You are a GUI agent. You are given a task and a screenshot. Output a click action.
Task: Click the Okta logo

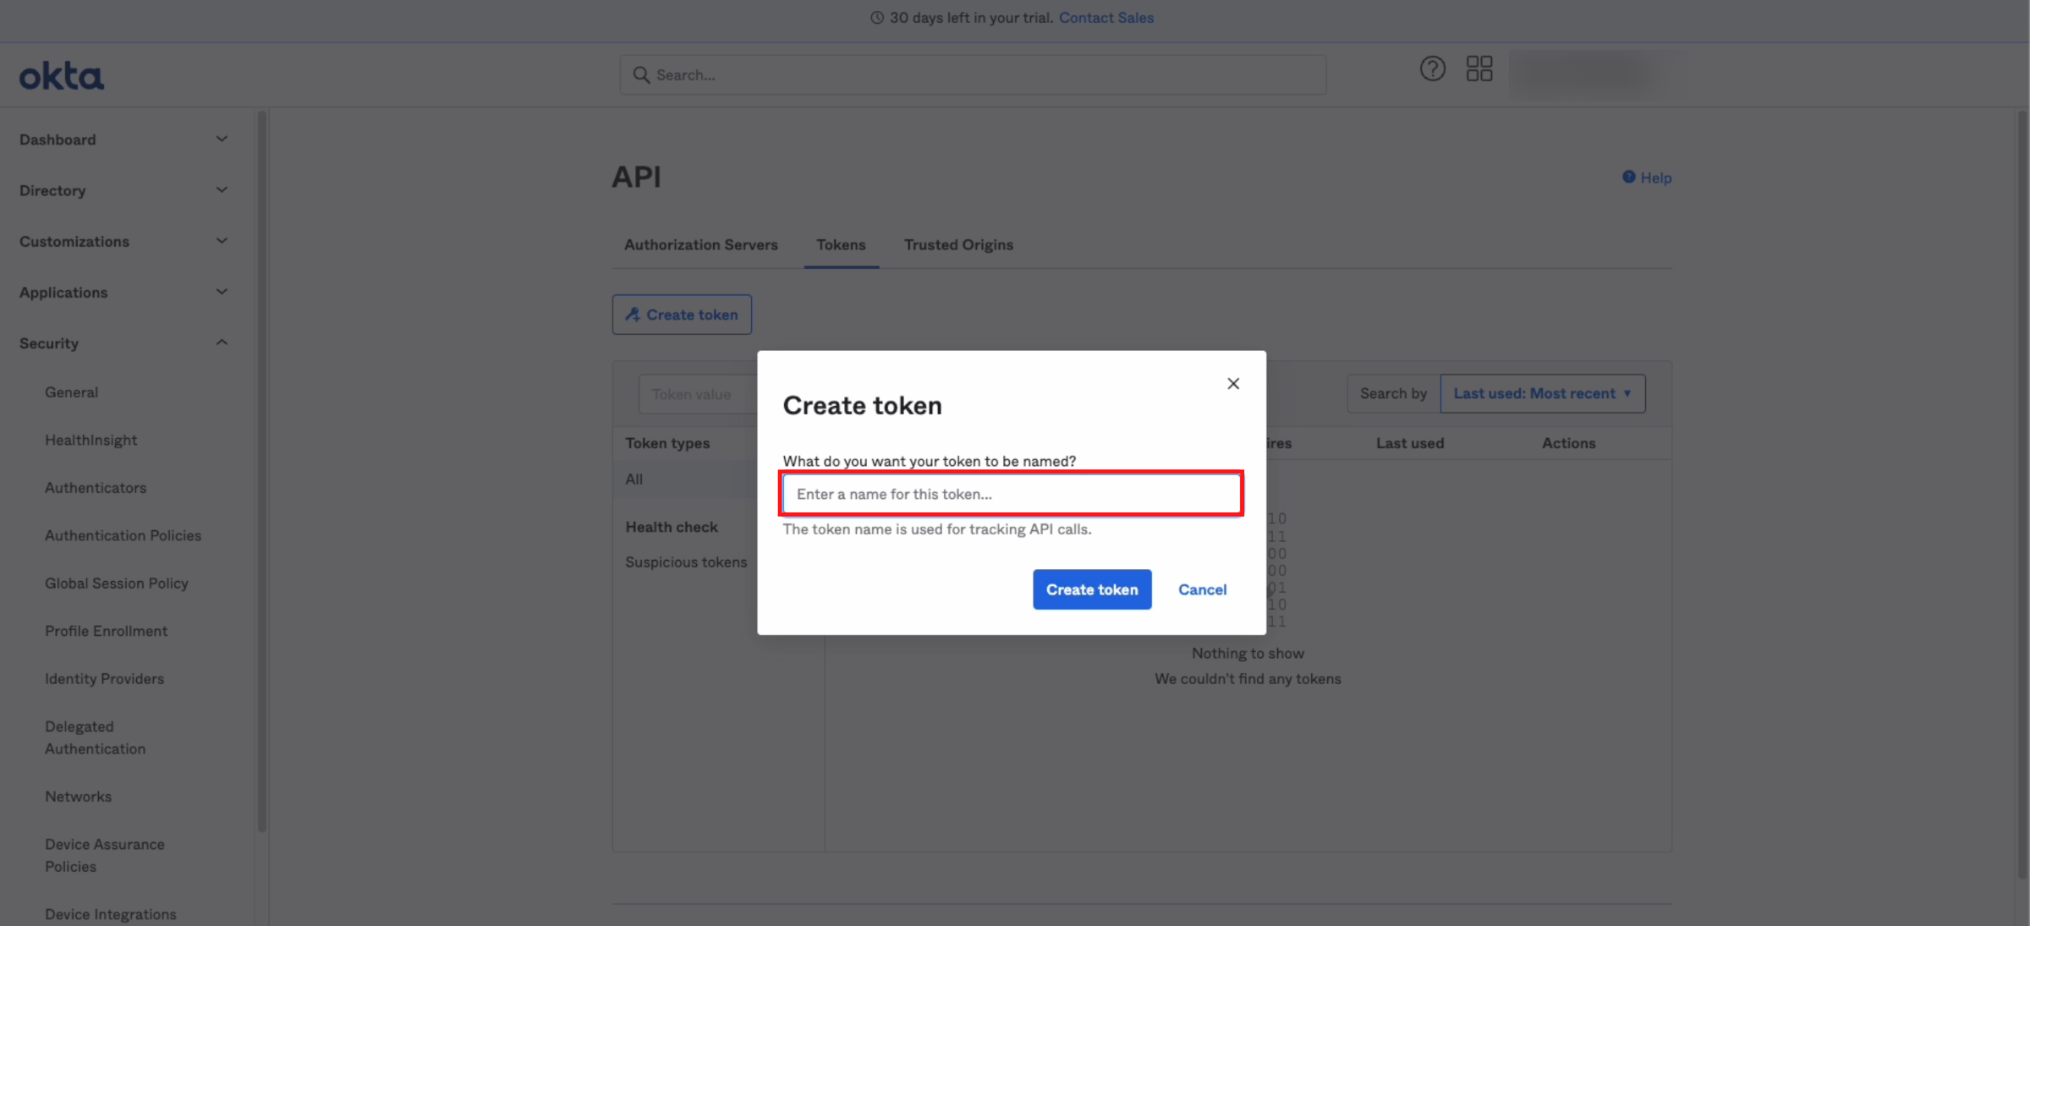61,76
